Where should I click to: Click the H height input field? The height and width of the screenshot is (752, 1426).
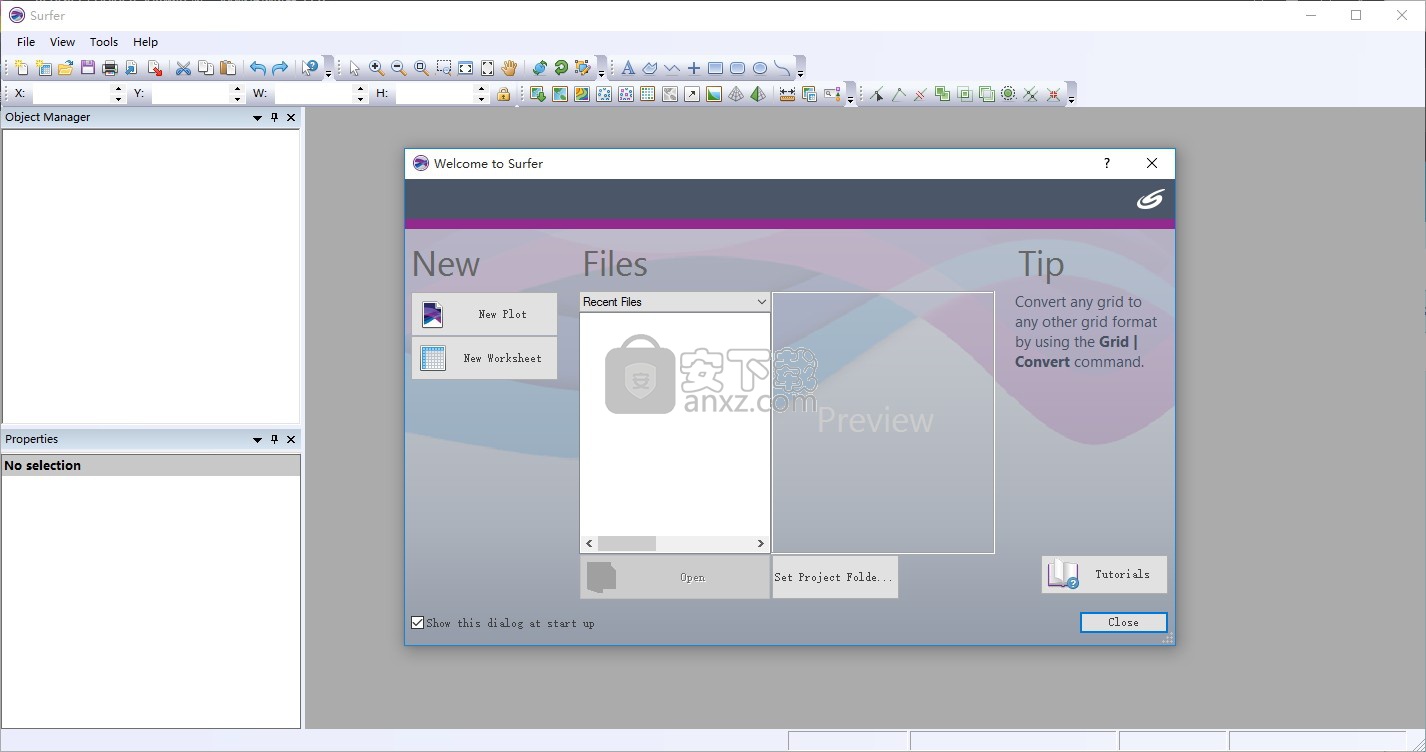click(435, 94)
